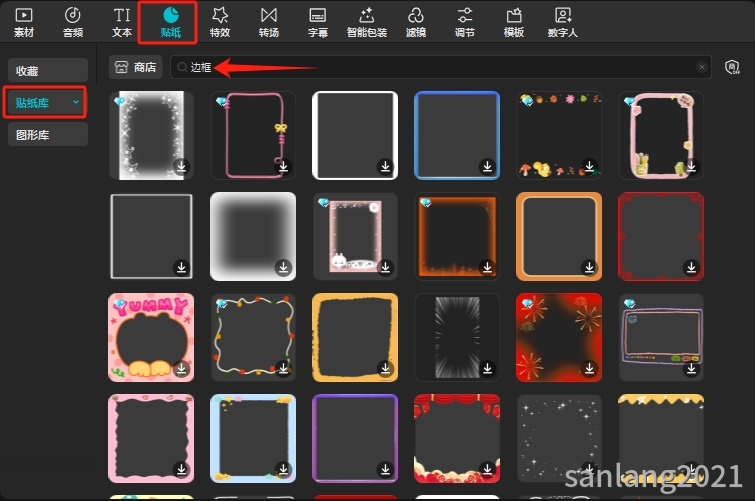Open the 素材 media panel
This screenshot has height=501, width=755.
pos(24,22)
